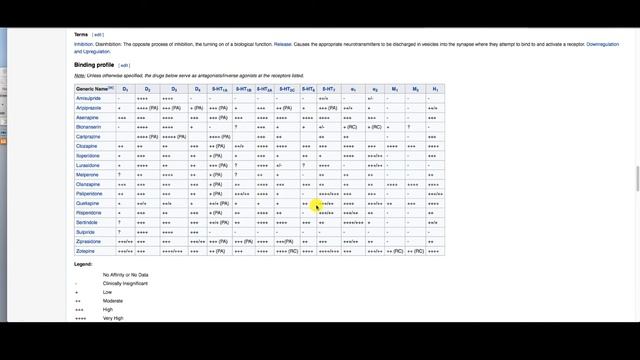Click the M1 column header link
This screenshot has height=360, width=640.
tap(395, 89)
